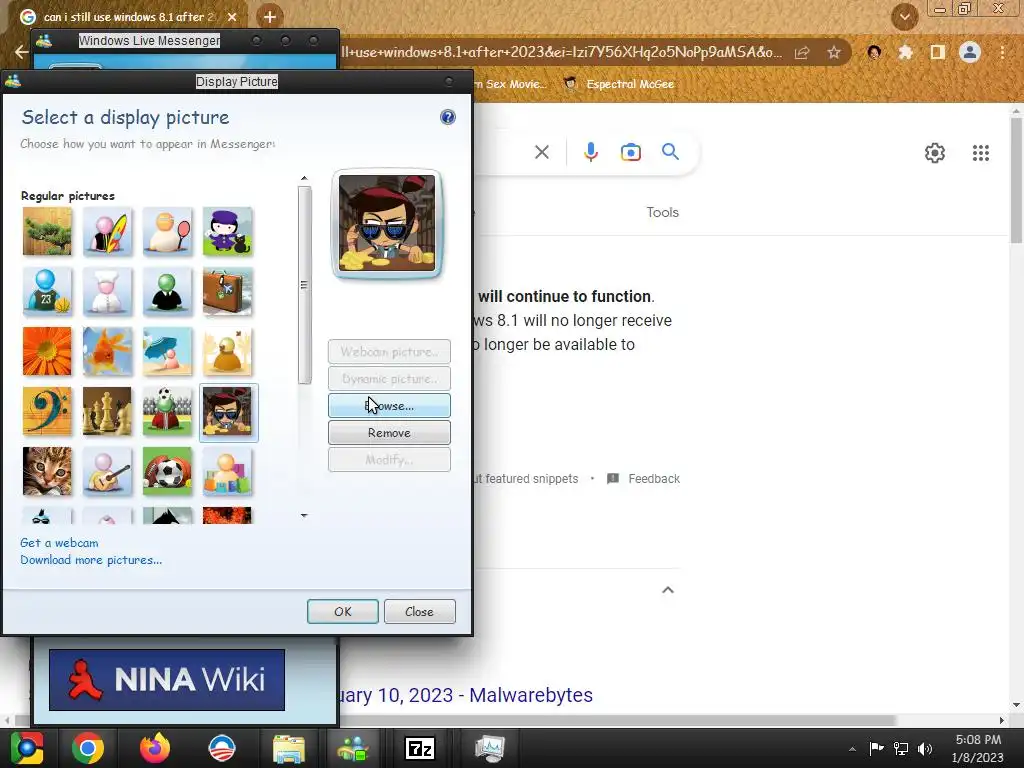Click the large display picture preview
This screenshot has height=768, width=1024.
[387, 223]
